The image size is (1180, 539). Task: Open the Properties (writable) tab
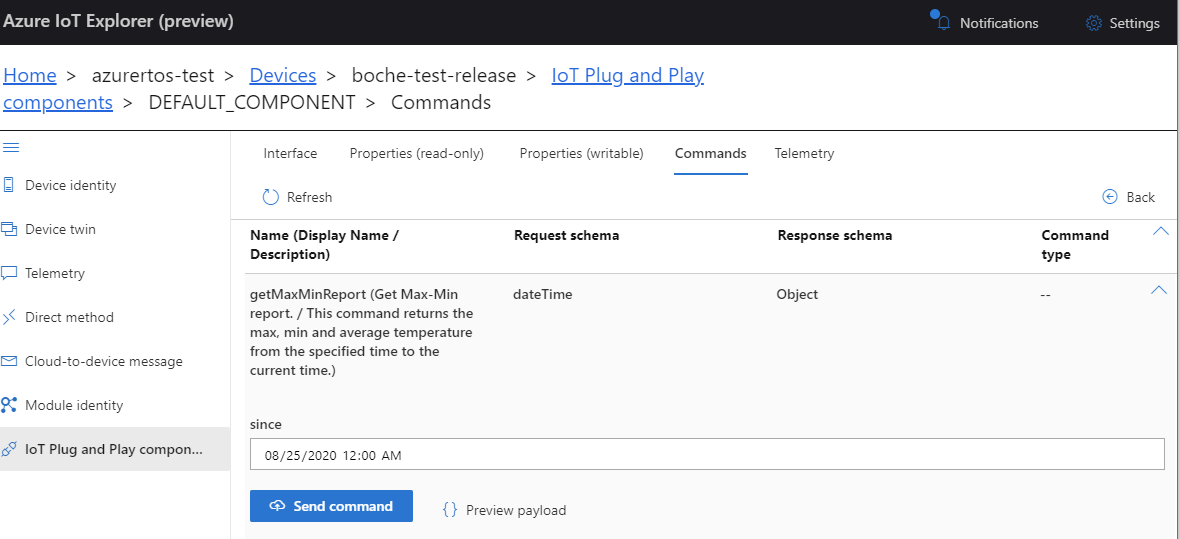click(x=581, y=153)
